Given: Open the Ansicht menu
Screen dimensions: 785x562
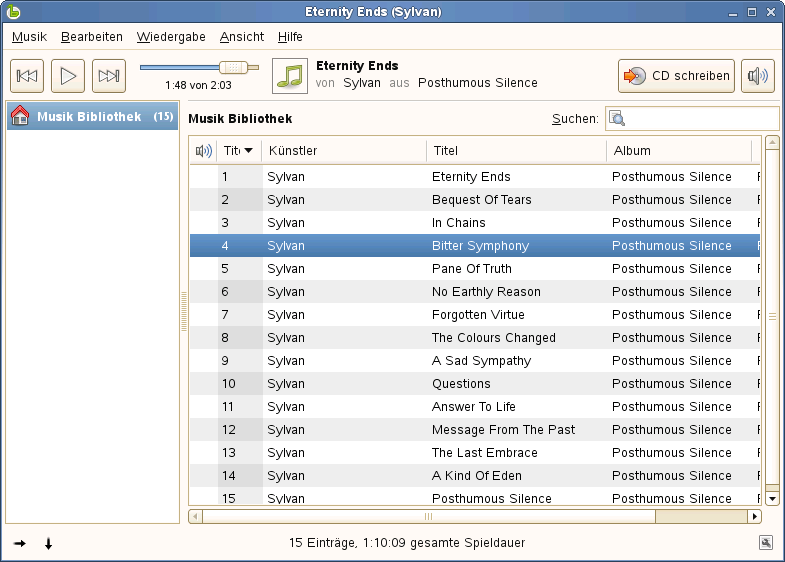Looking at the screenshot, I should [x=242, y=37].
